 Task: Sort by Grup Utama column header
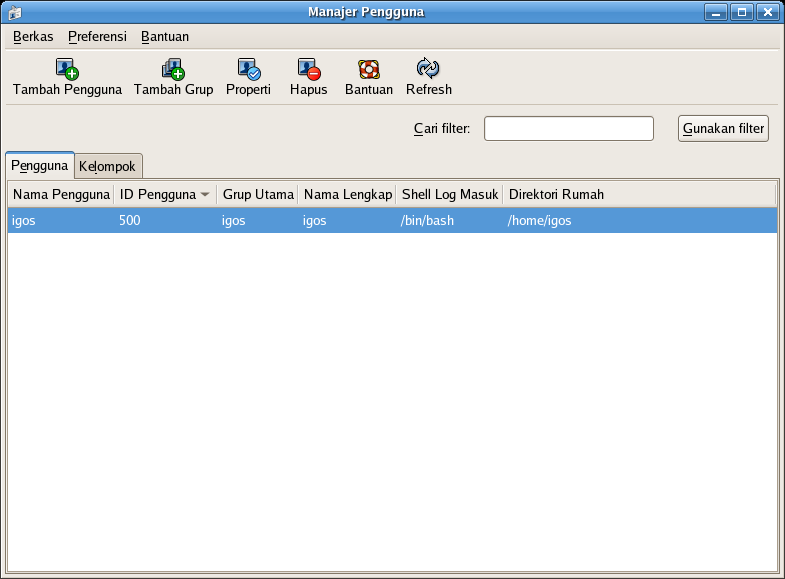tap(257, 194)
